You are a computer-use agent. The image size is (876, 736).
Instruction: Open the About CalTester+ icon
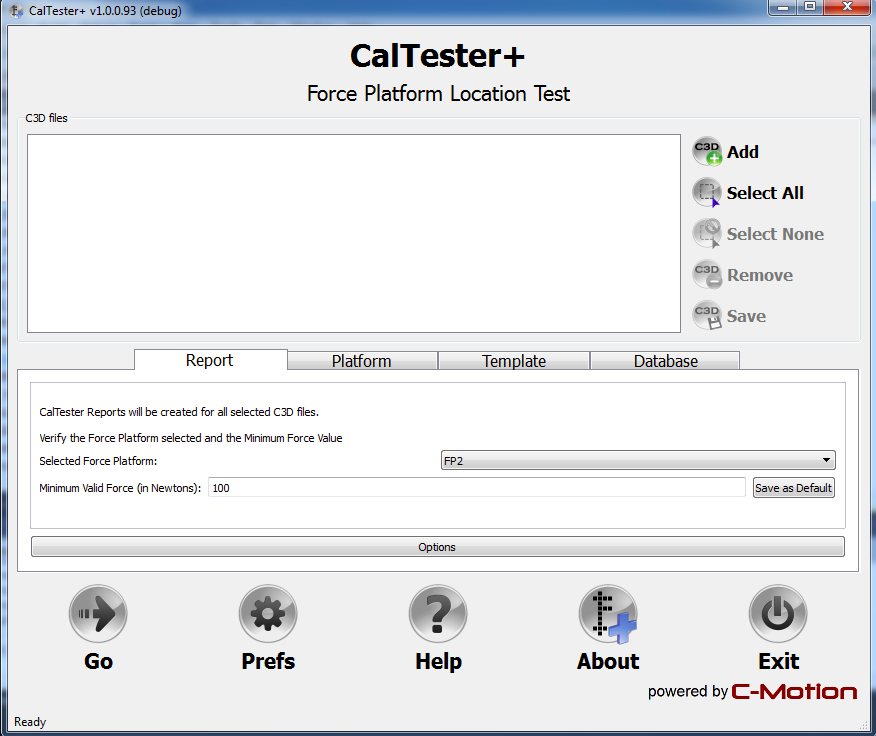[x=608, y=614]
